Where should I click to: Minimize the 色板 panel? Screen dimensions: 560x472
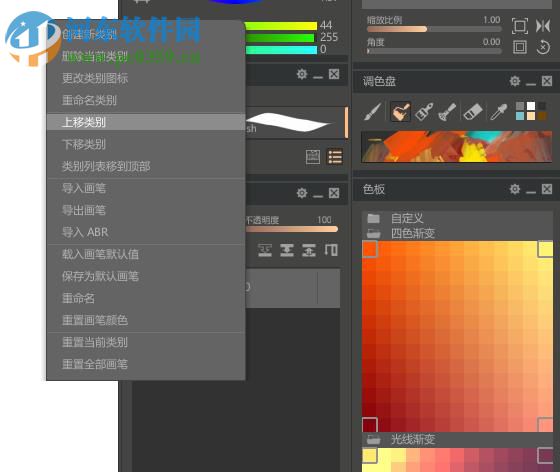[x=531, y=192]
